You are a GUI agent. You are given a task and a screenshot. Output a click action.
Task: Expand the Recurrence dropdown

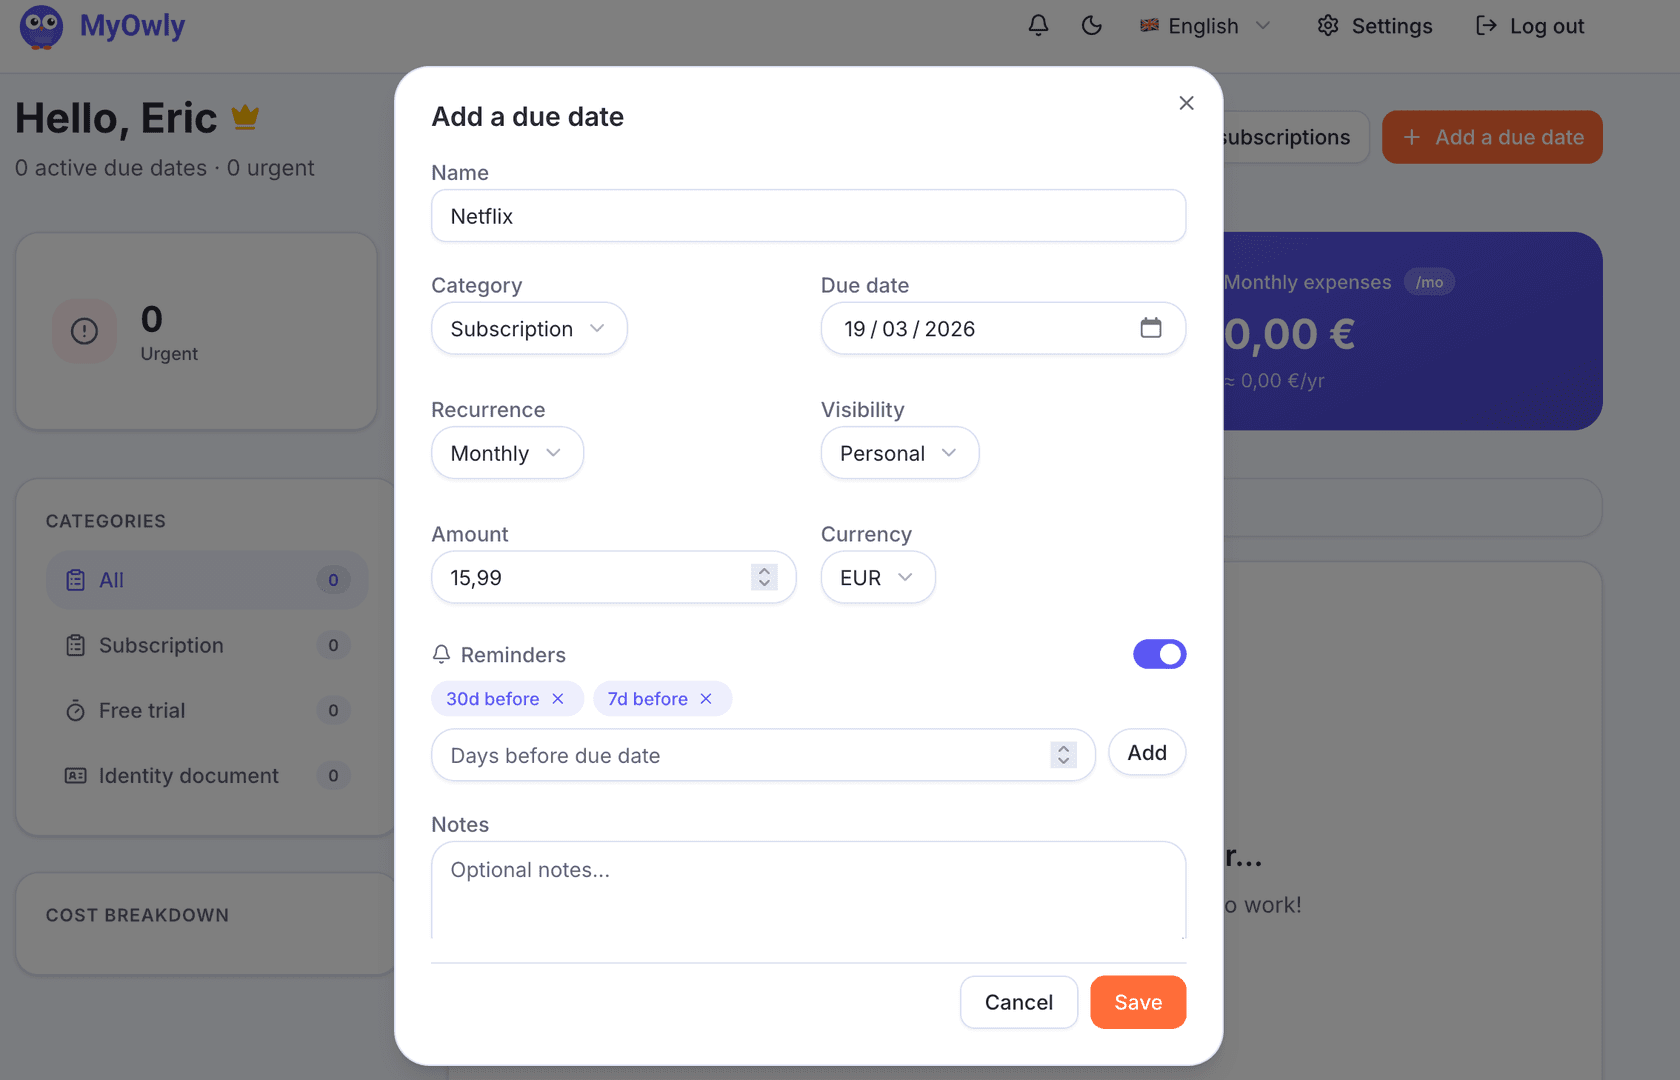point(507,453)
